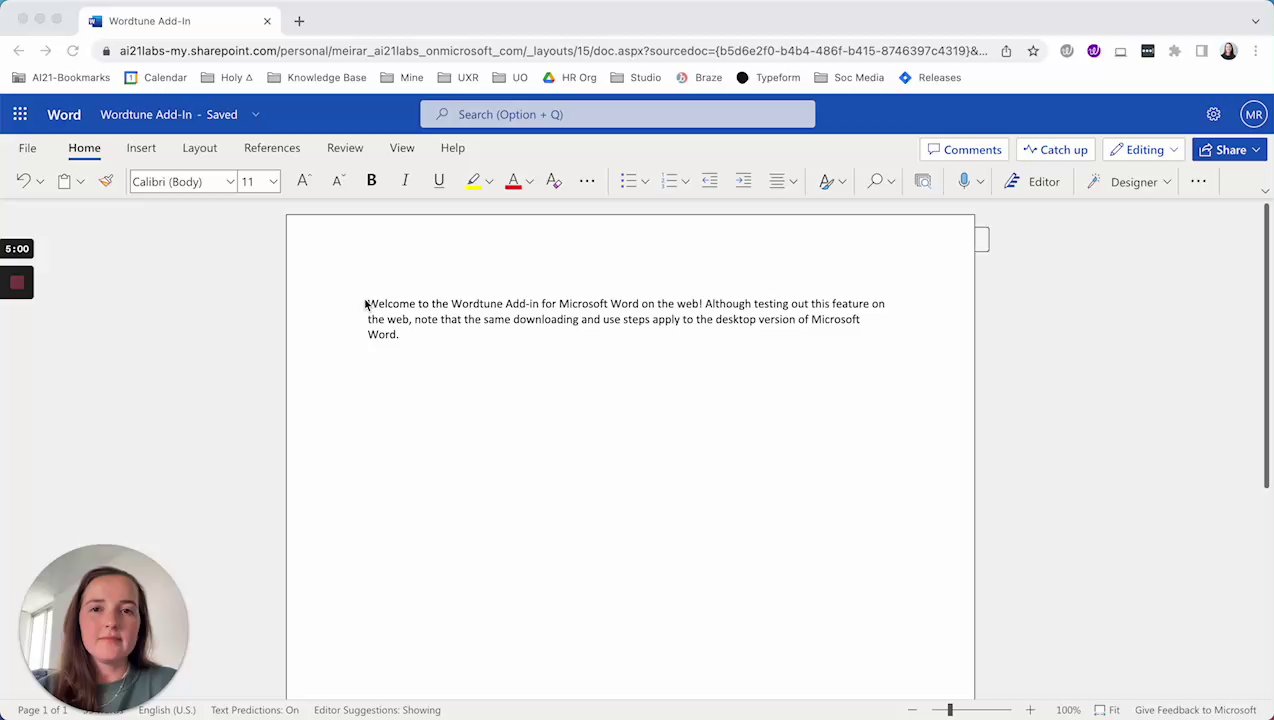The height and width of the screenshot is (720, 1274).
Task: Increase font size with grow-font icon
Action: coord(304,181)
